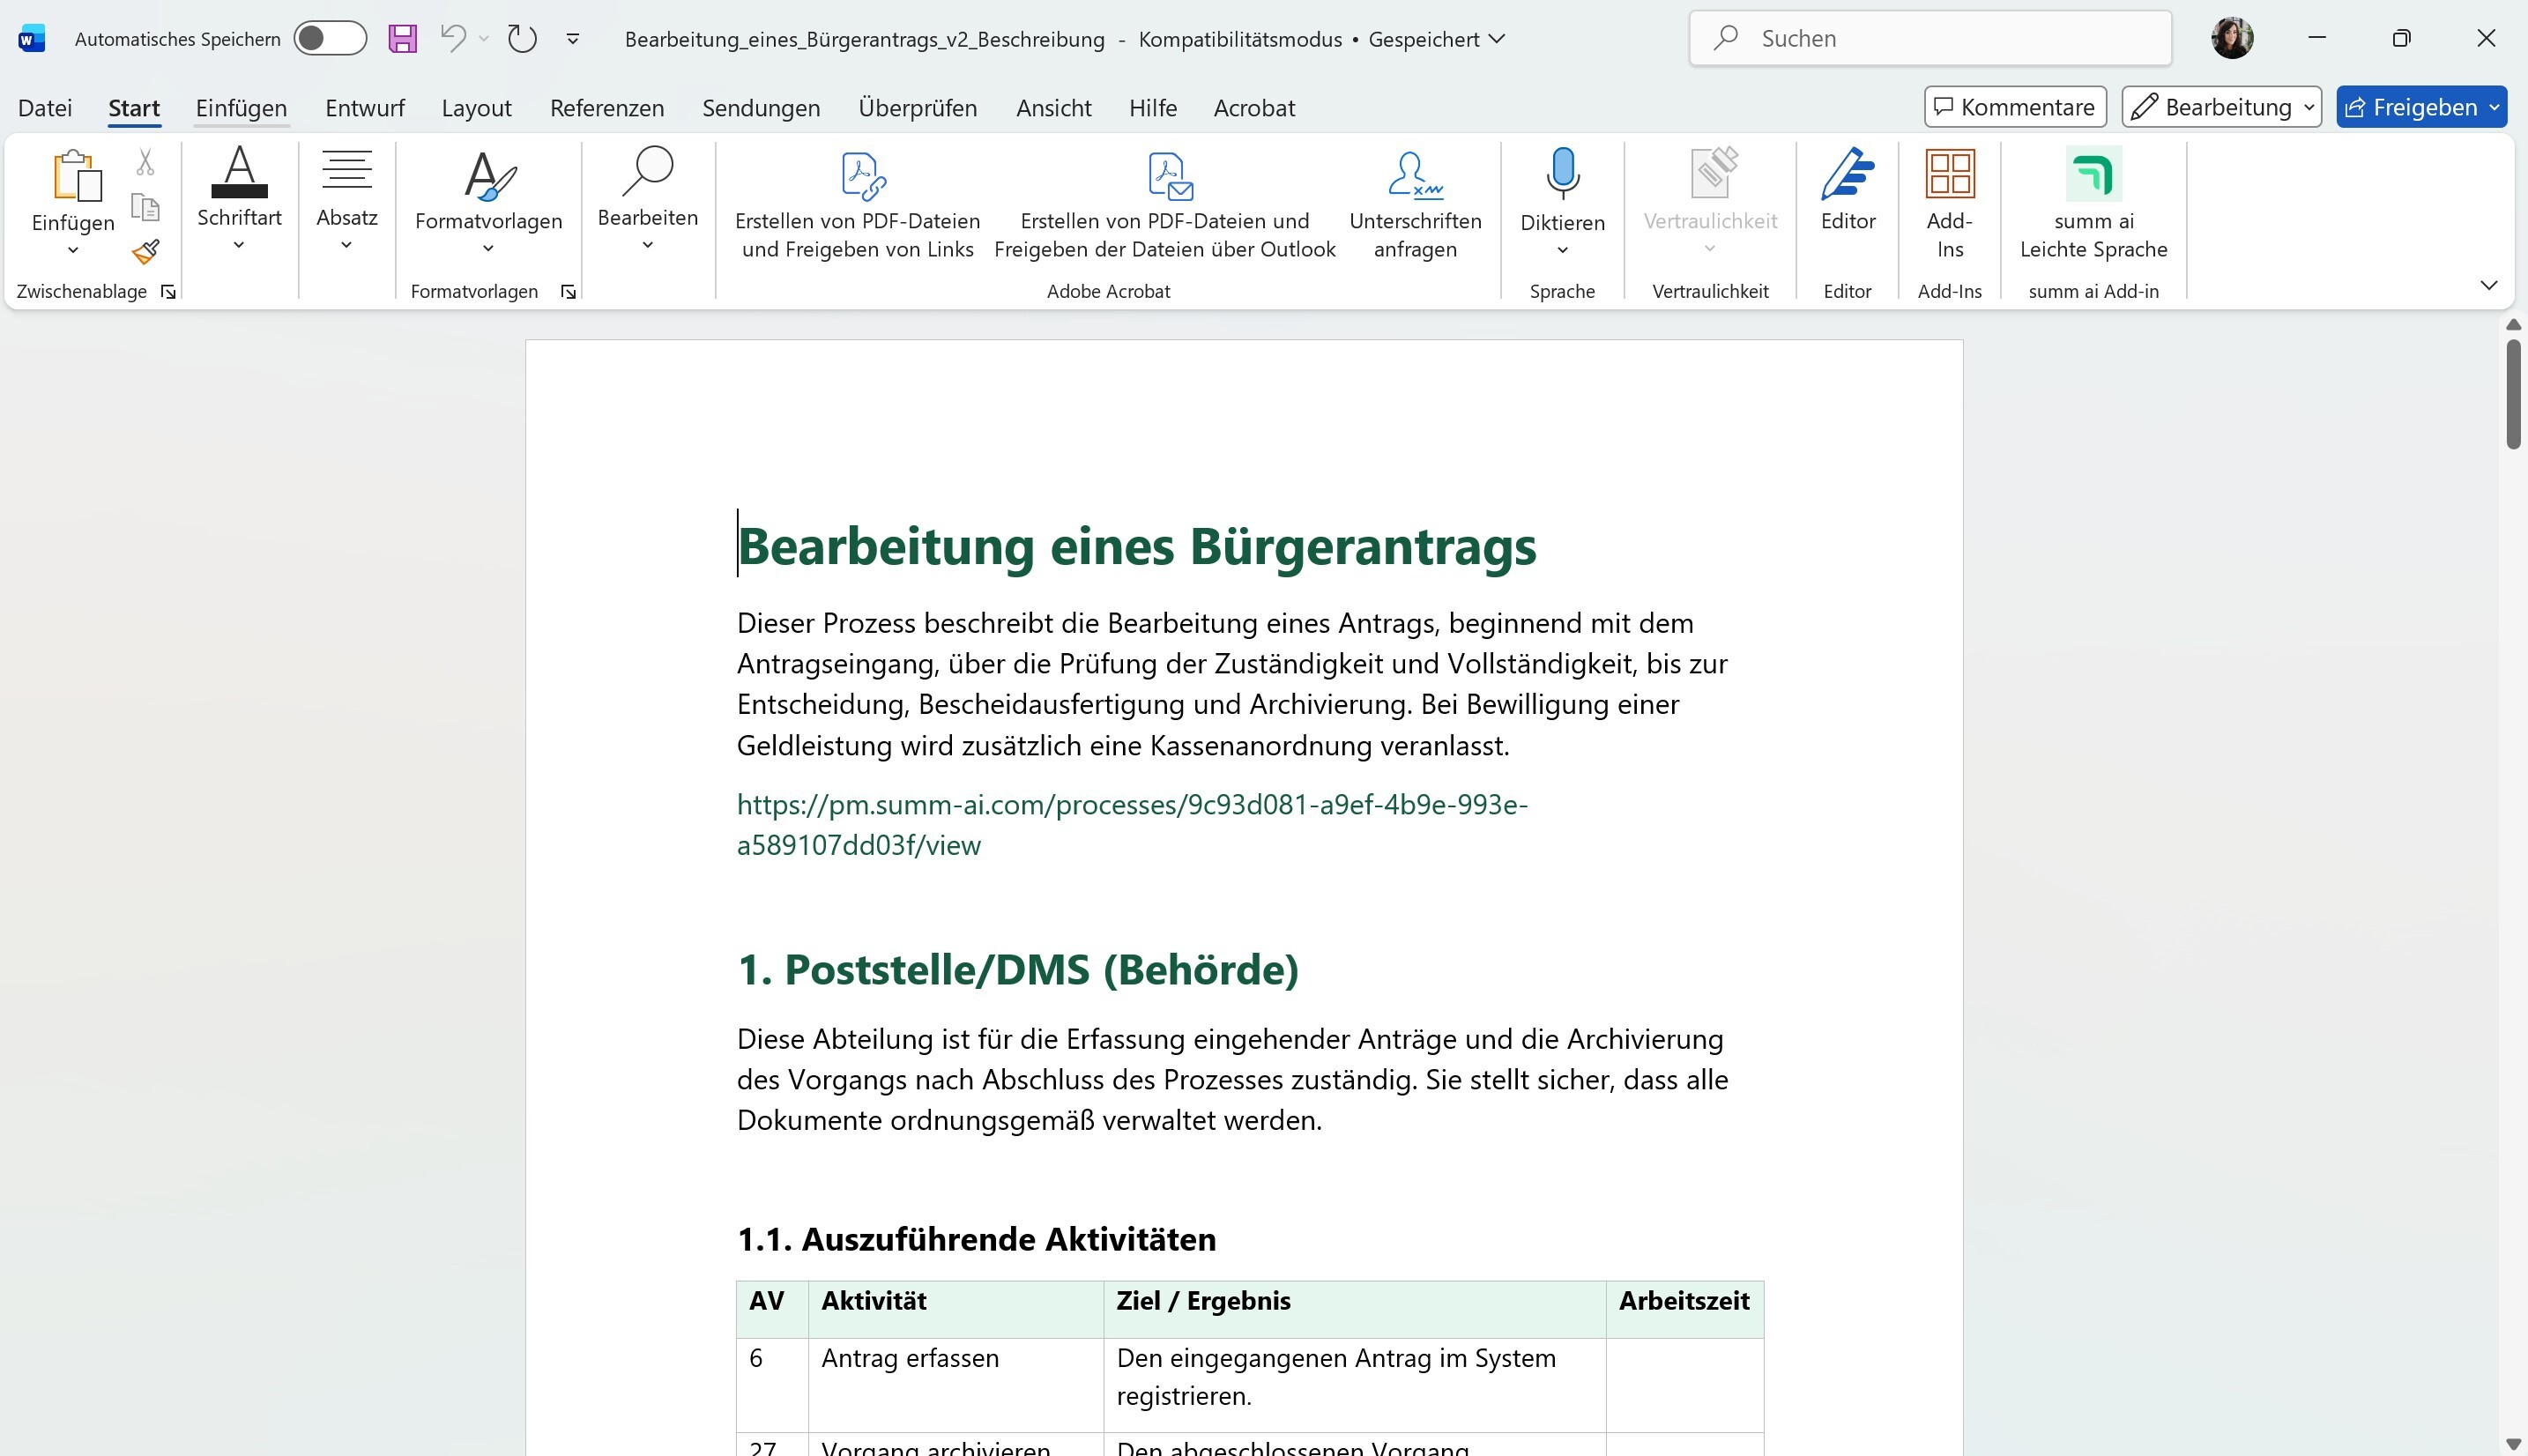Open the Absatz paragraph group
Viewport: 2528px width, 1456px height.
[x=346, y=198]
